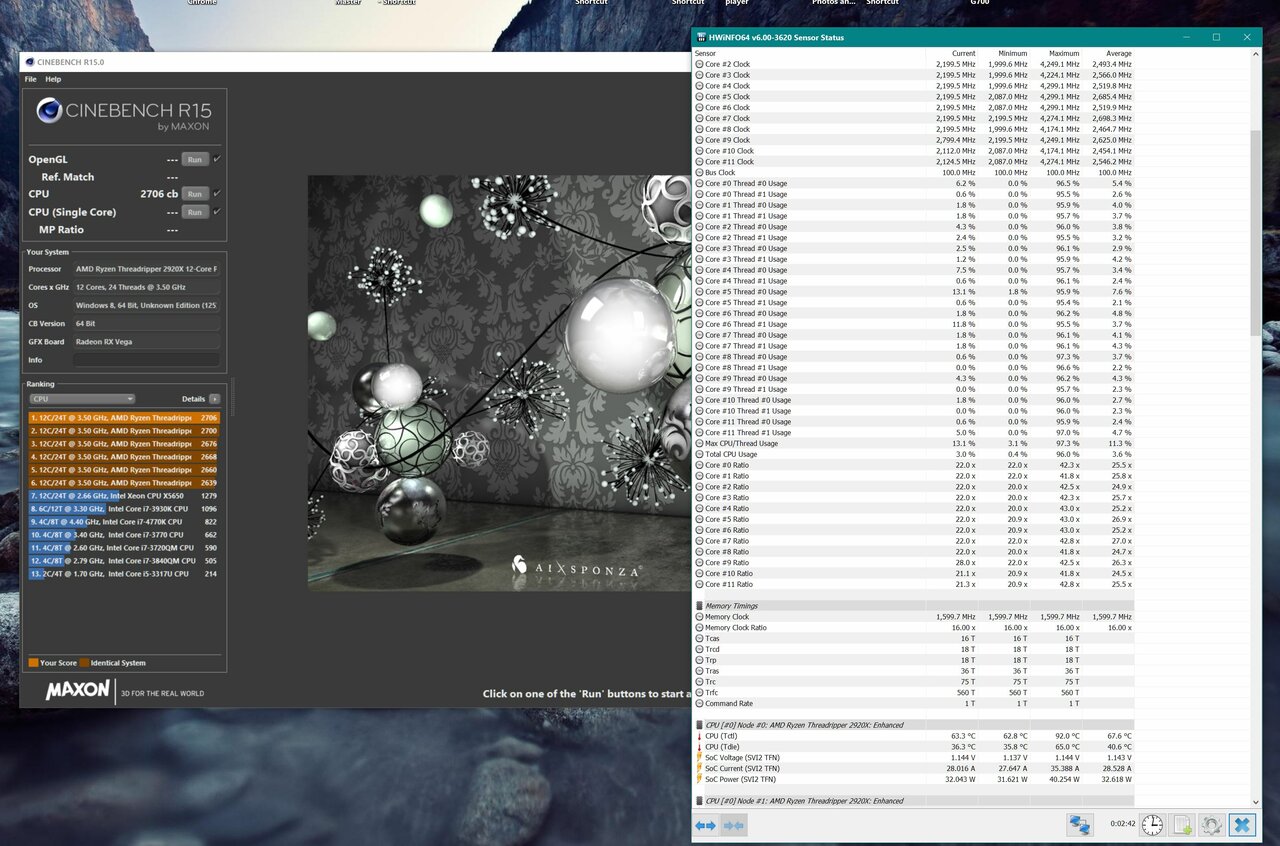Viewport: 1280px width, 846px height.
Task: Select the Intel Core i7-3720QM ranking row
Action: (124, 548)
